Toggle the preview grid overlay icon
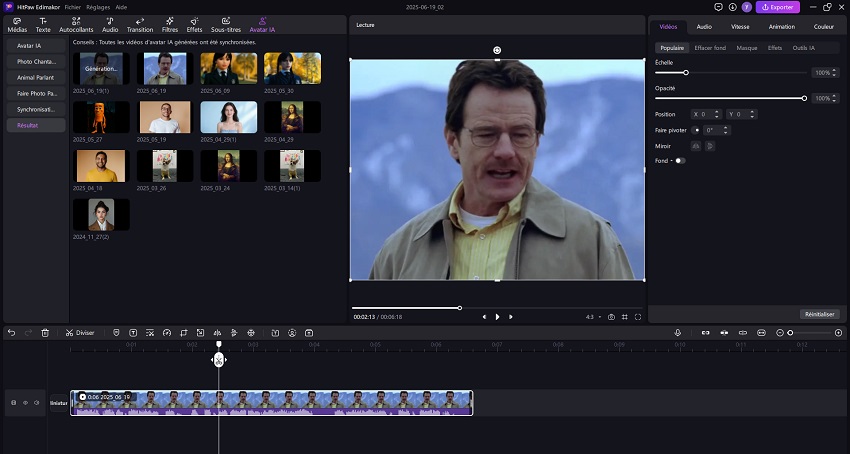The height and width of the screenshot is (454, 850). tap(624, 317)
